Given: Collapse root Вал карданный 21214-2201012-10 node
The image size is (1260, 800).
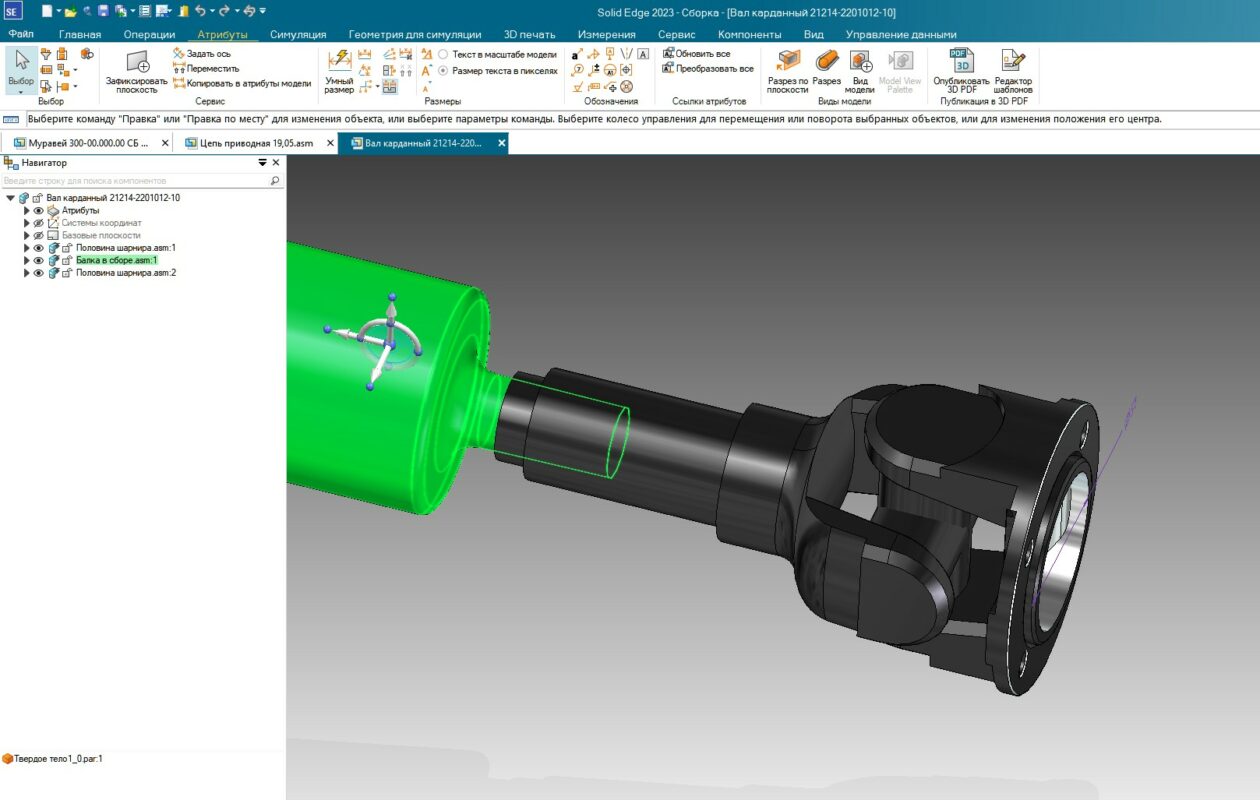Looking at the screenshot, I should point(10,198).
